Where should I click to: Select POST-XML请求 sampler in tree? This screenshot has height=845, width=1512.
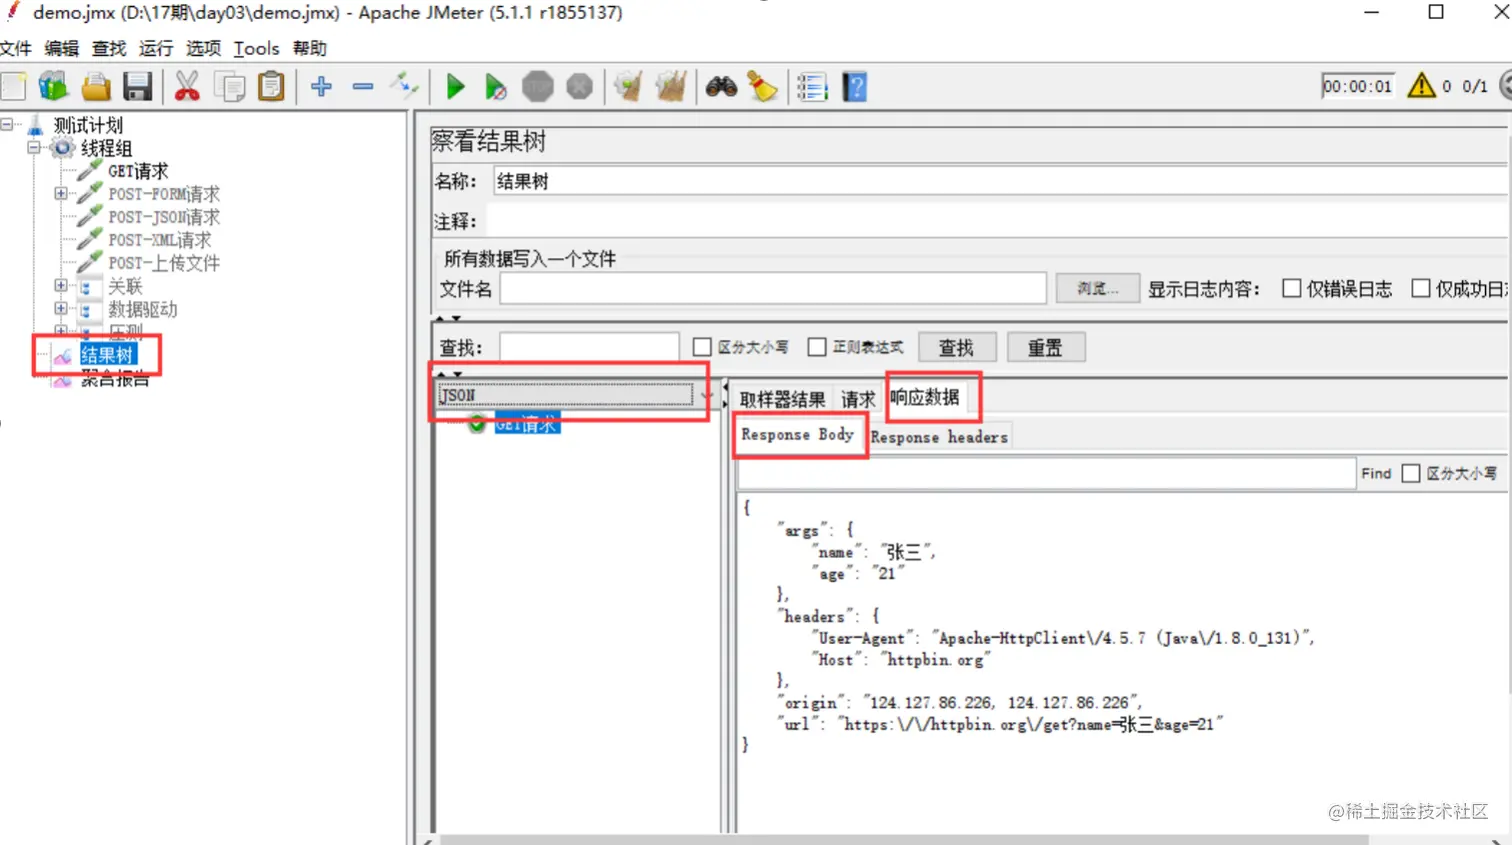click(x=160, y=240)
